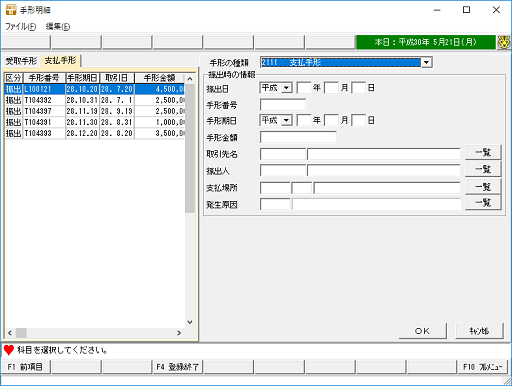
Task: Click the 振出日 month field
Action: [331, 88]
